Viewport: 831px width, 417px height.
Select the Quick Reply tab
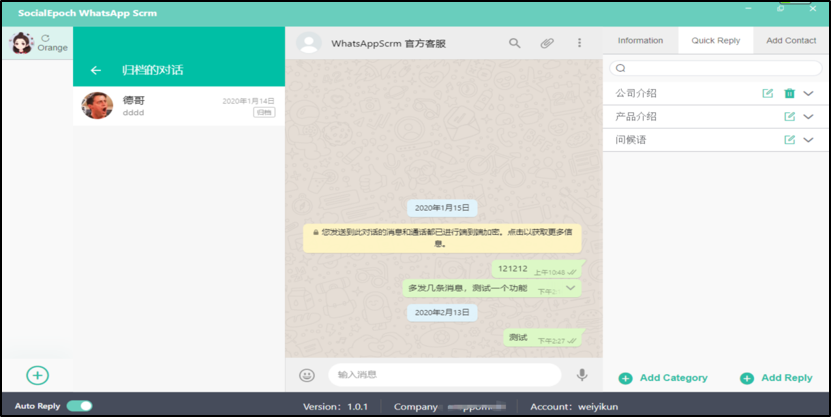tap(715, 40)
